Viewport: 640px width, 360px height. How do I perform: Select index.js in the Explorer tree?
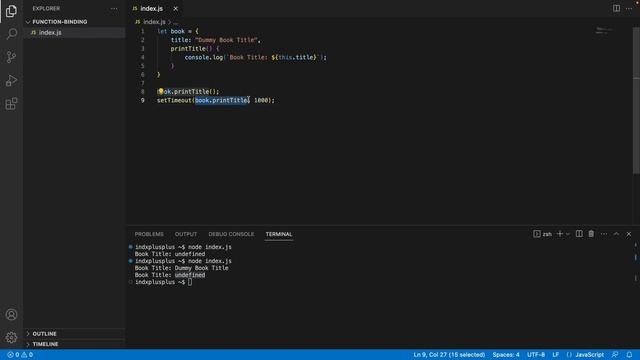pos(74,33)
